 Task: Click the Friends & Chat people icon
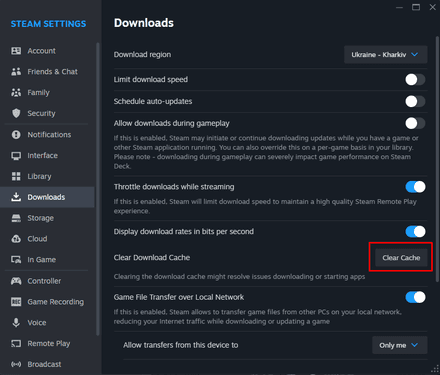coord(16,71)
